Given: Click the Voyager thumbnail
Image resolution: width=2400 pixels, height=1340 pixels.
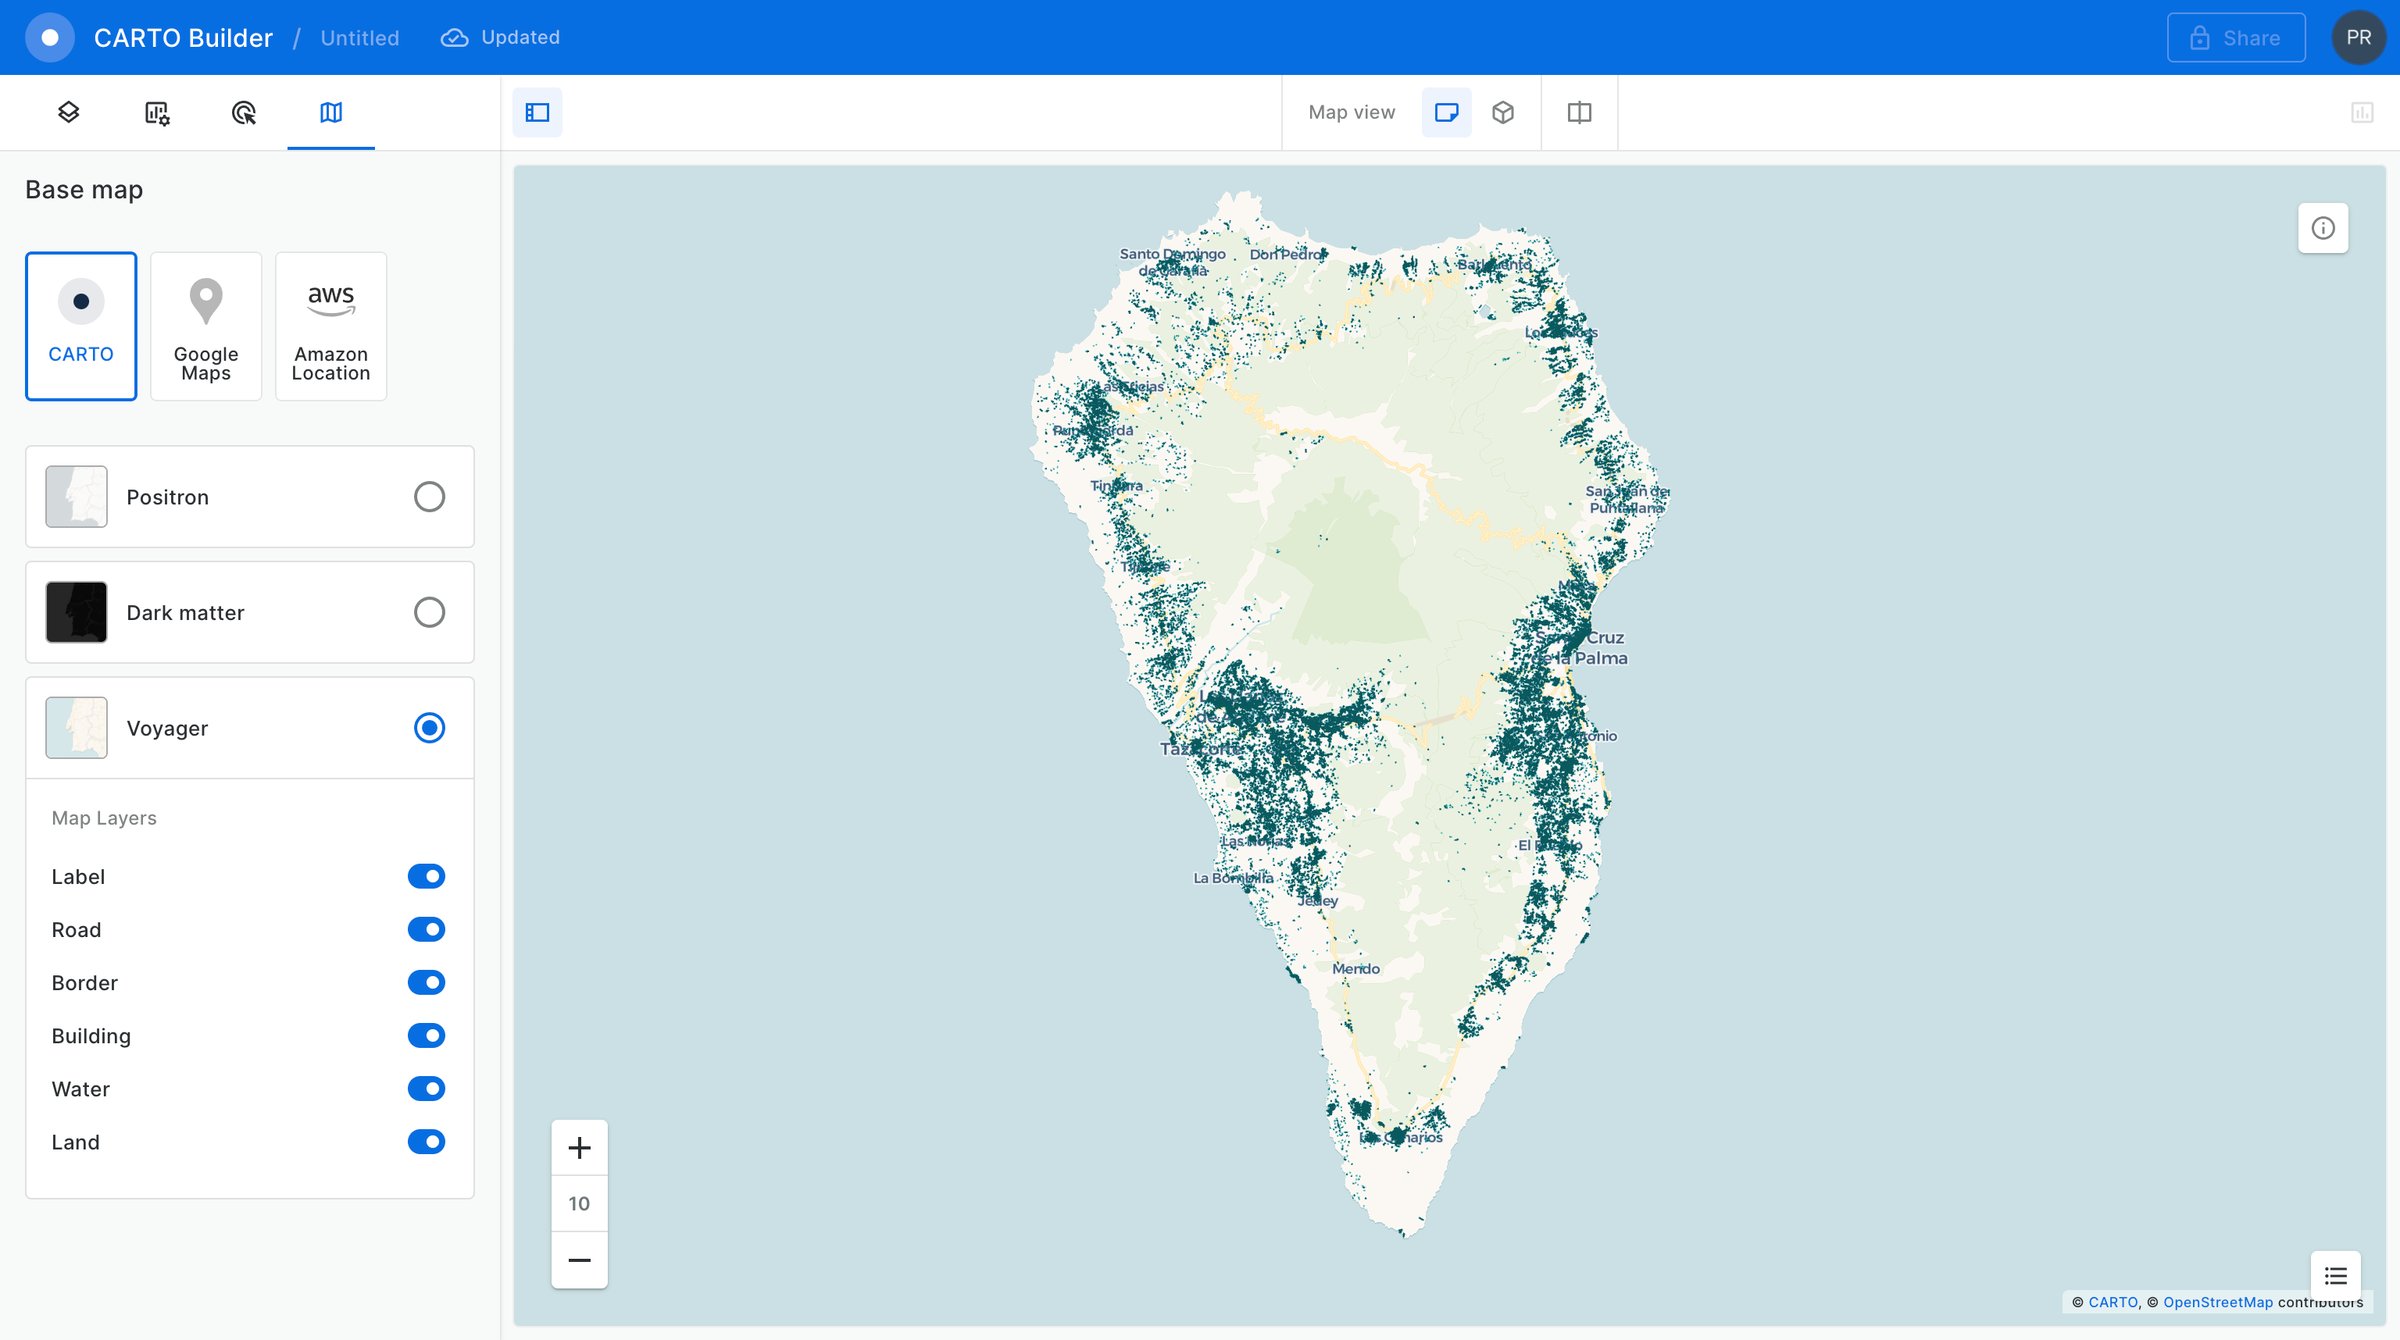Looking at the screenshot, I should tap(77, 728).
